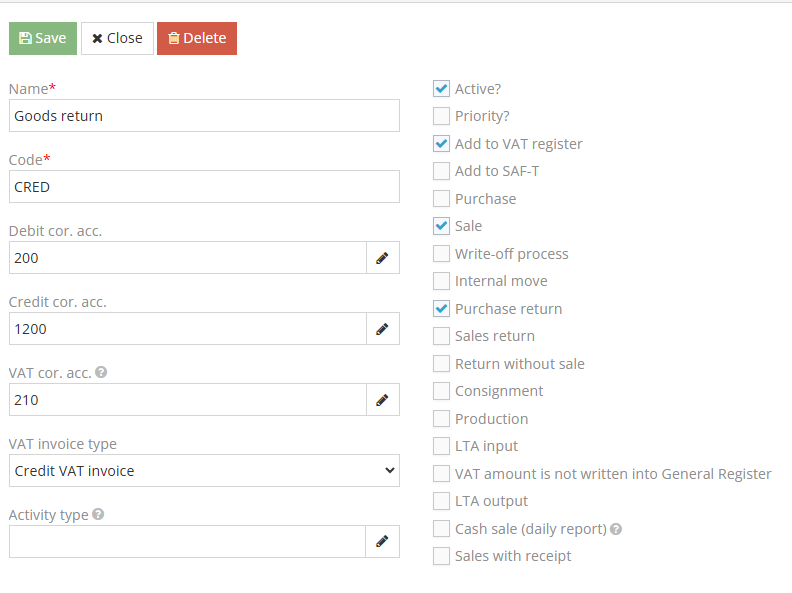Screen dimensions: 792x593
Task: Click pencil icon for Activity type field
Action: tap(381, 542)
